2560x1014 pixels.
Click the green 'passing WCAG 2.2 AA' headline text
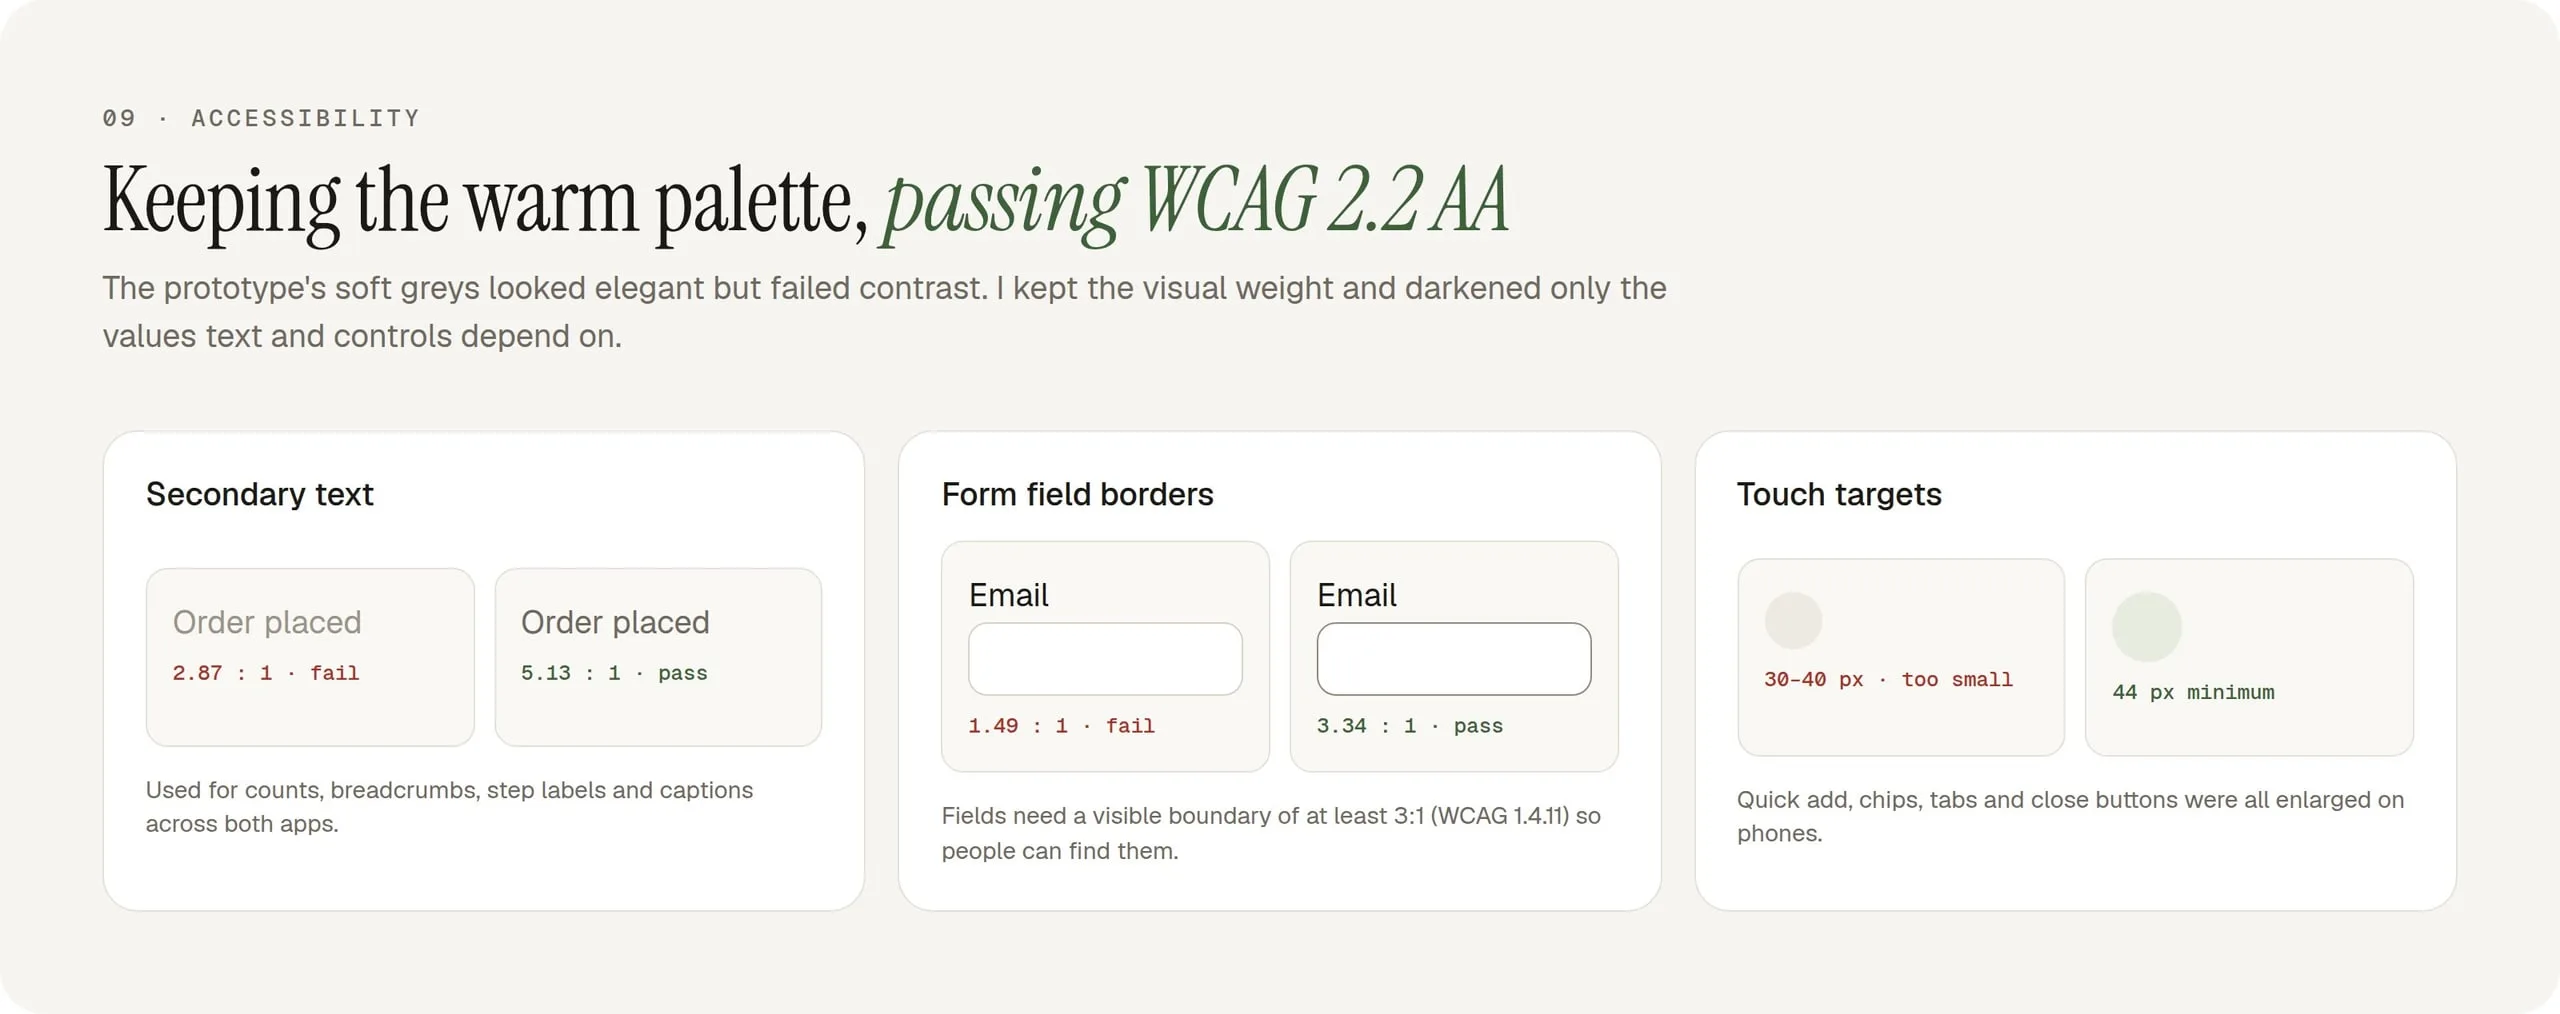click(x=1194, y=204)
